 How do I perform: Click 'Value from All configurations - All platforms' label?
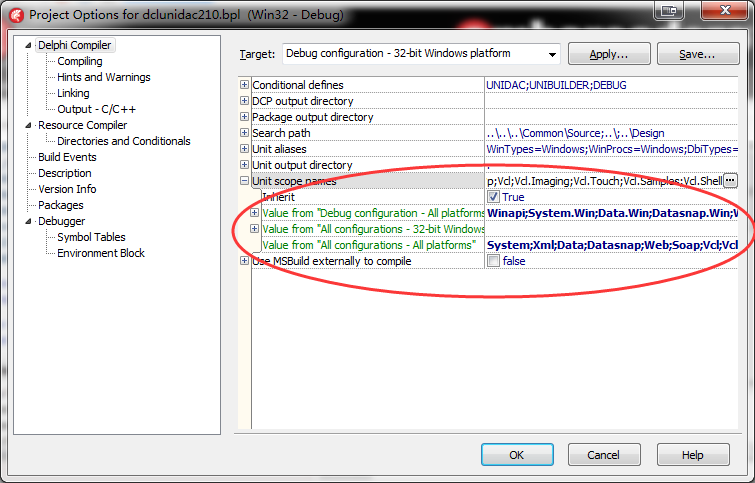369,245
